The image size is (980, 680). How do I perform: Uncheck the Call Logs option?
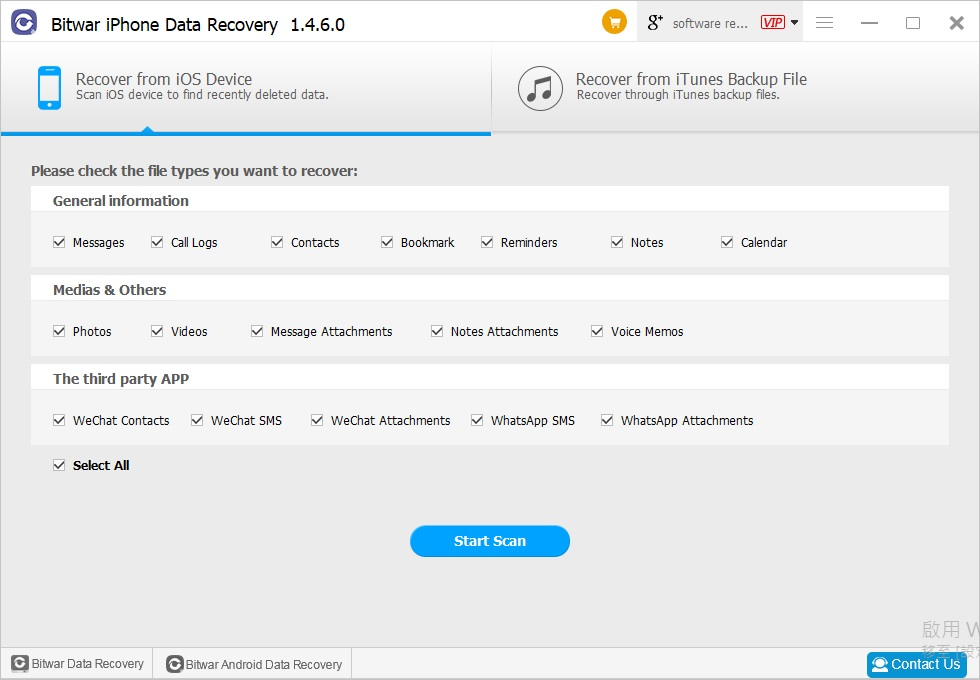157,242
